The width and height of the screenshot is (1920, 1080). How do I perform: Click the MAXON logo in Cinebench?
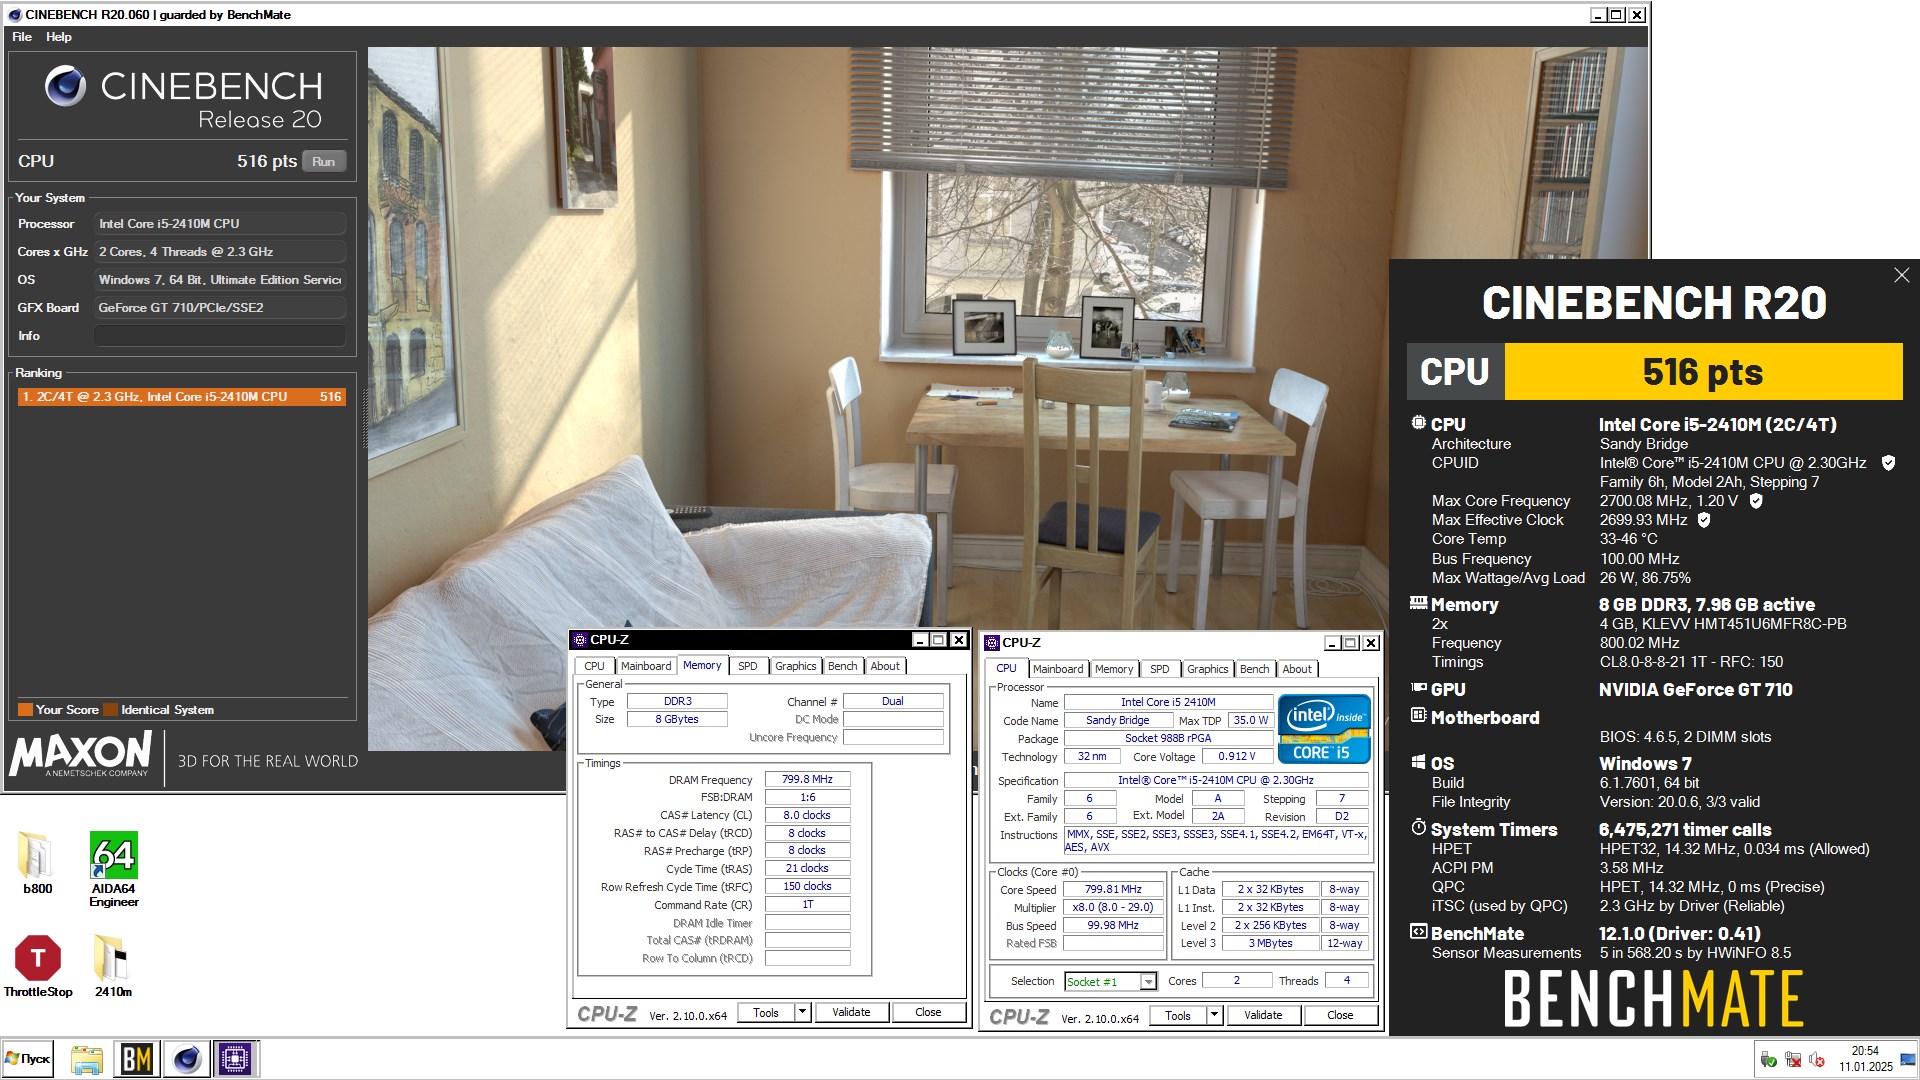point(81,753)
